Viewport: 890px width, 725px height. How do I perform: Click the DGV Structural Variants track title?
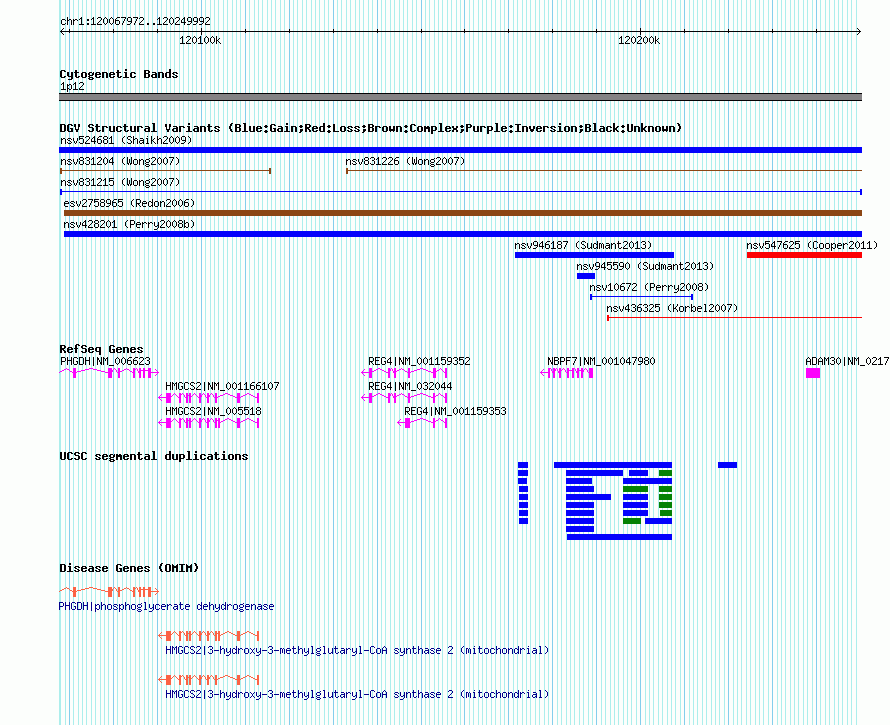tap(371, 128)
